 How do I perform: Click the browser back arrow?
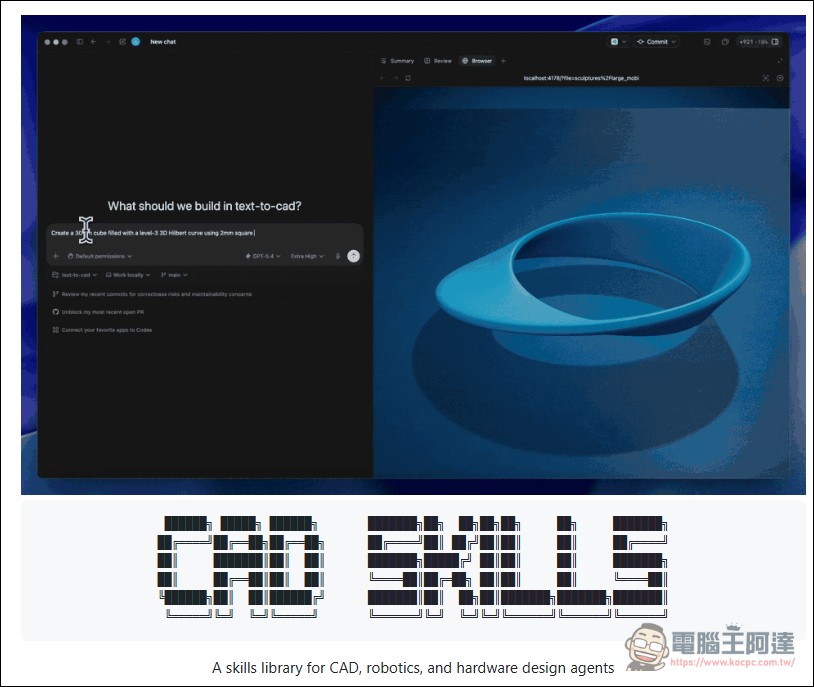tap(383, 78)
